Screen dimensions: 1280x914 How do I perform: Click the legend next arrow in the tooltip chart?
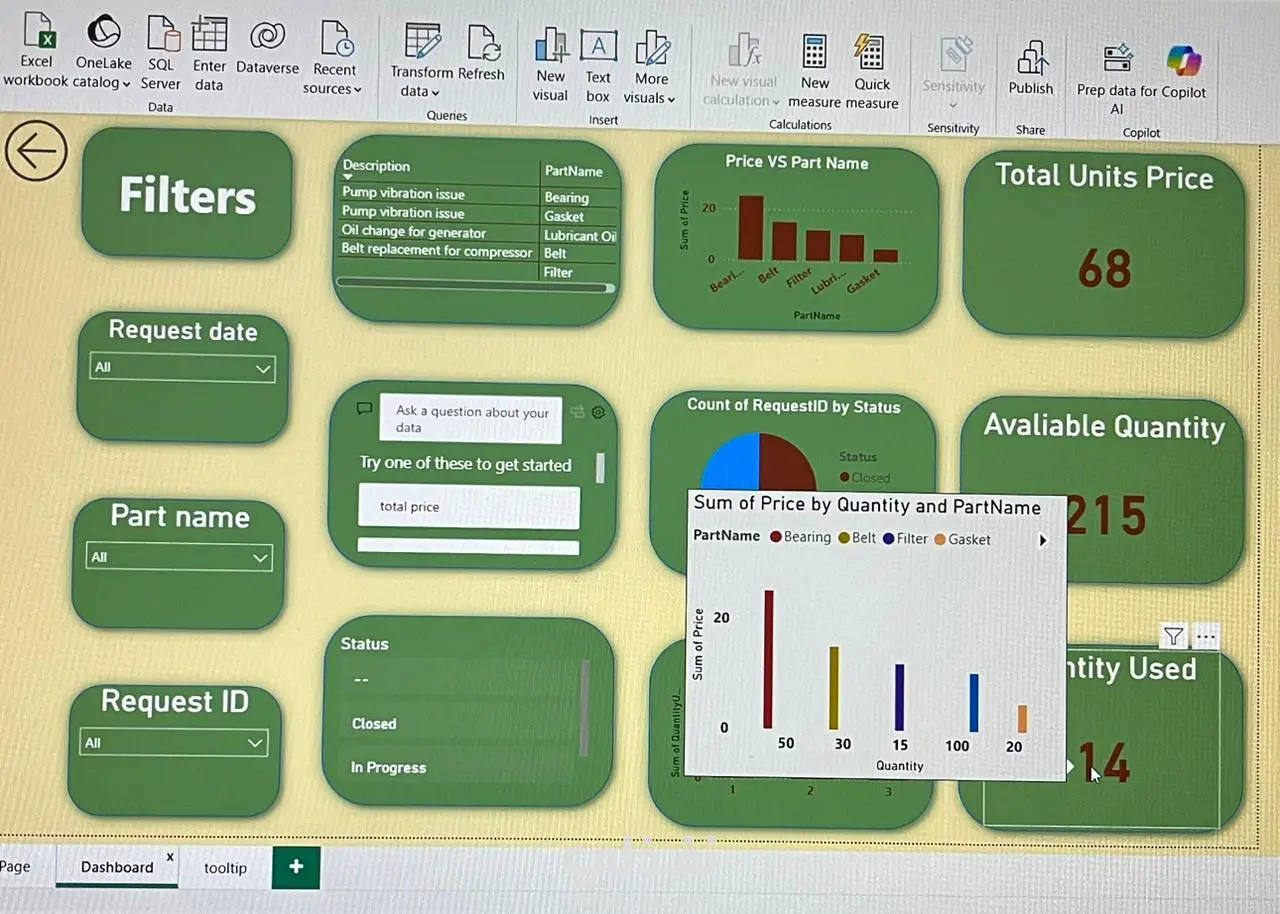1043,540
